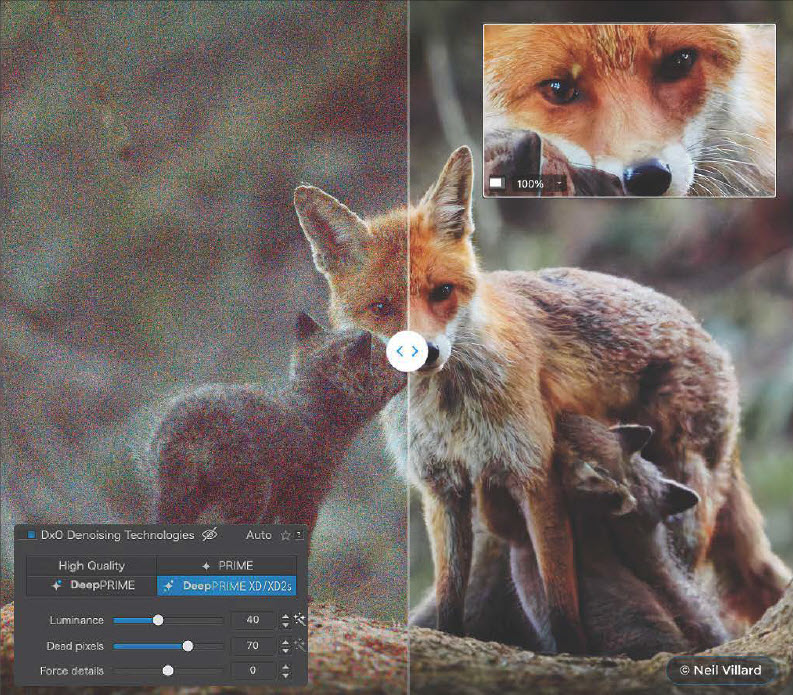Screen dimensions: 793x695
Task: Click the crossed-out eye preview icon
Action: click(x=209, y=535)
